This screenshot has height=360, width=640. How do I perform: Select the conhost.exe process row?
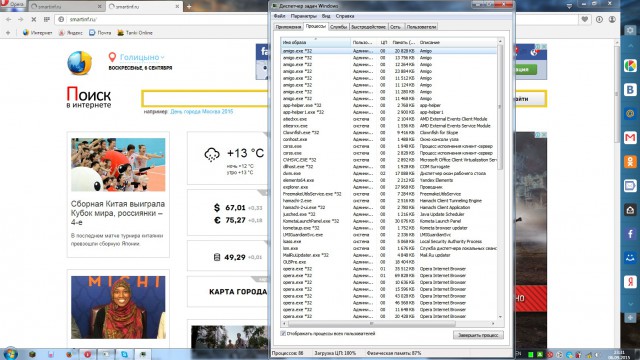pos(389,139)
